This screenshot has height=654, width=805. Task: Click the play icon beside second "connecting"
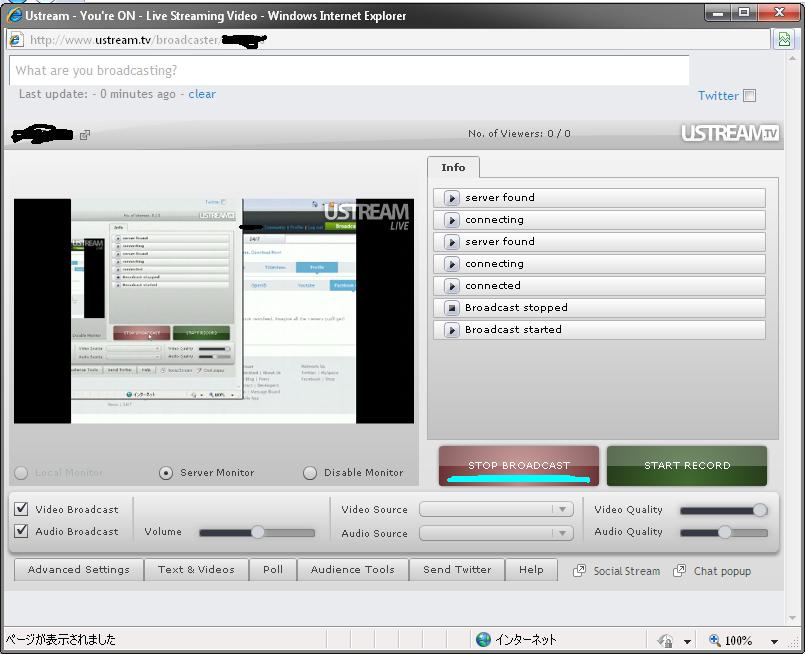click(451, 264)
